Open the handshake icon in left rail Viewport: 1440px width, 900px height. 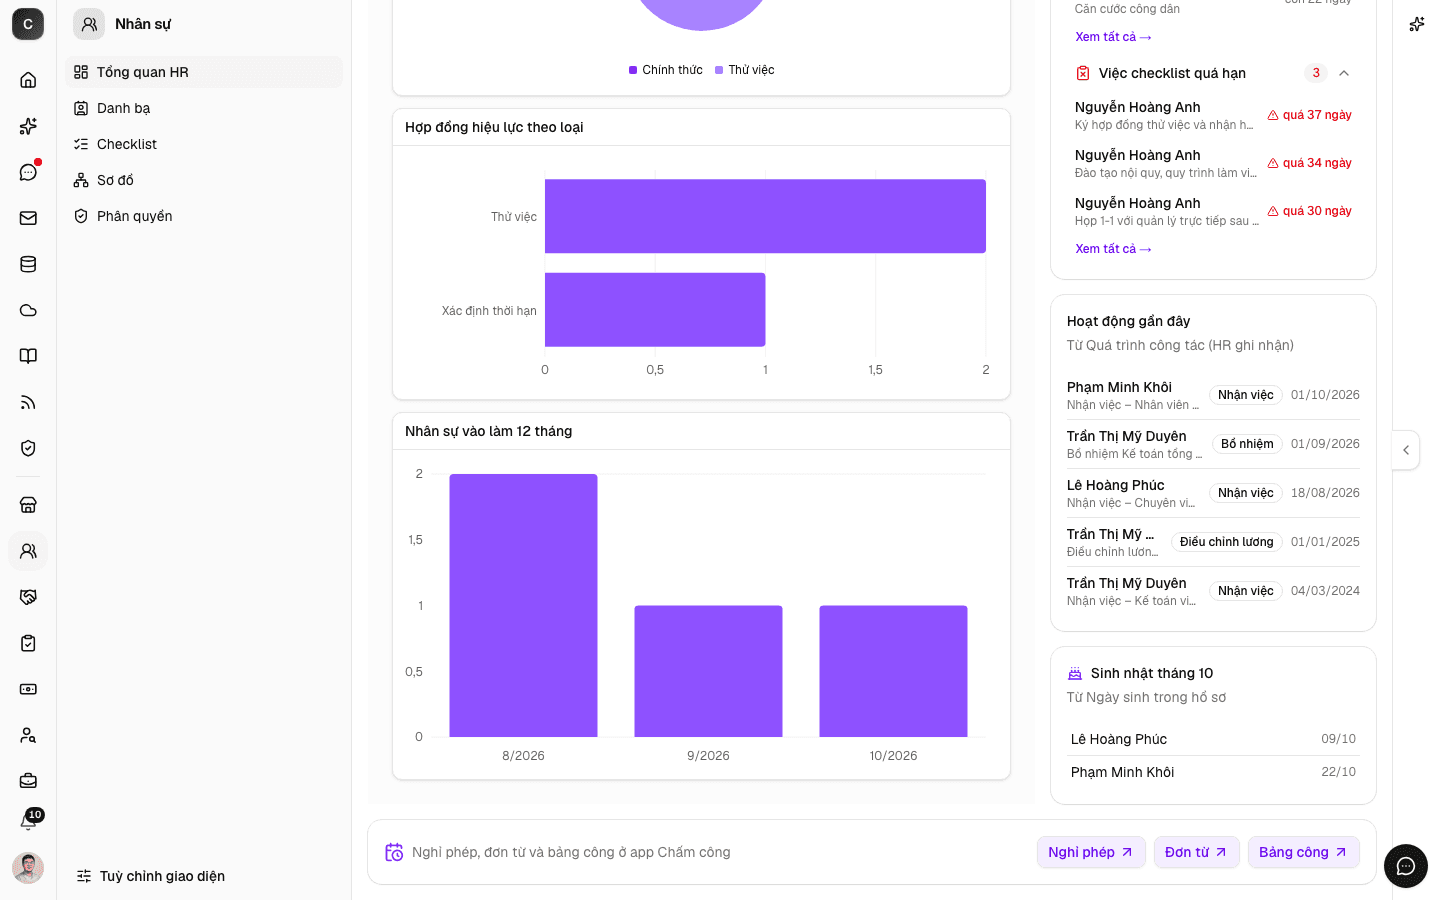pos(28,597)
